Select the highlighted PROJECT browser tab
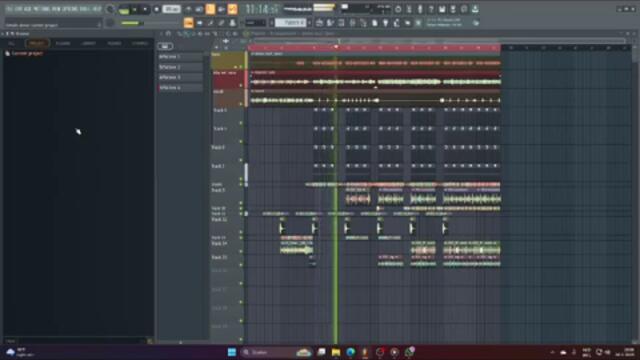The height and width of the screenshot is (360, 640). point(37,43)
